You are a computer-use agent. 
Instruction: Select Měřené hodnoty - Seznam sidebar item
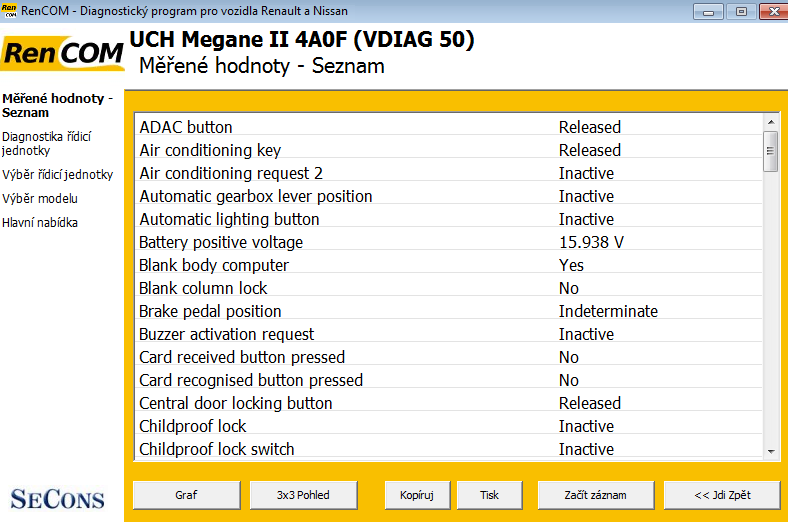point(57,106)
